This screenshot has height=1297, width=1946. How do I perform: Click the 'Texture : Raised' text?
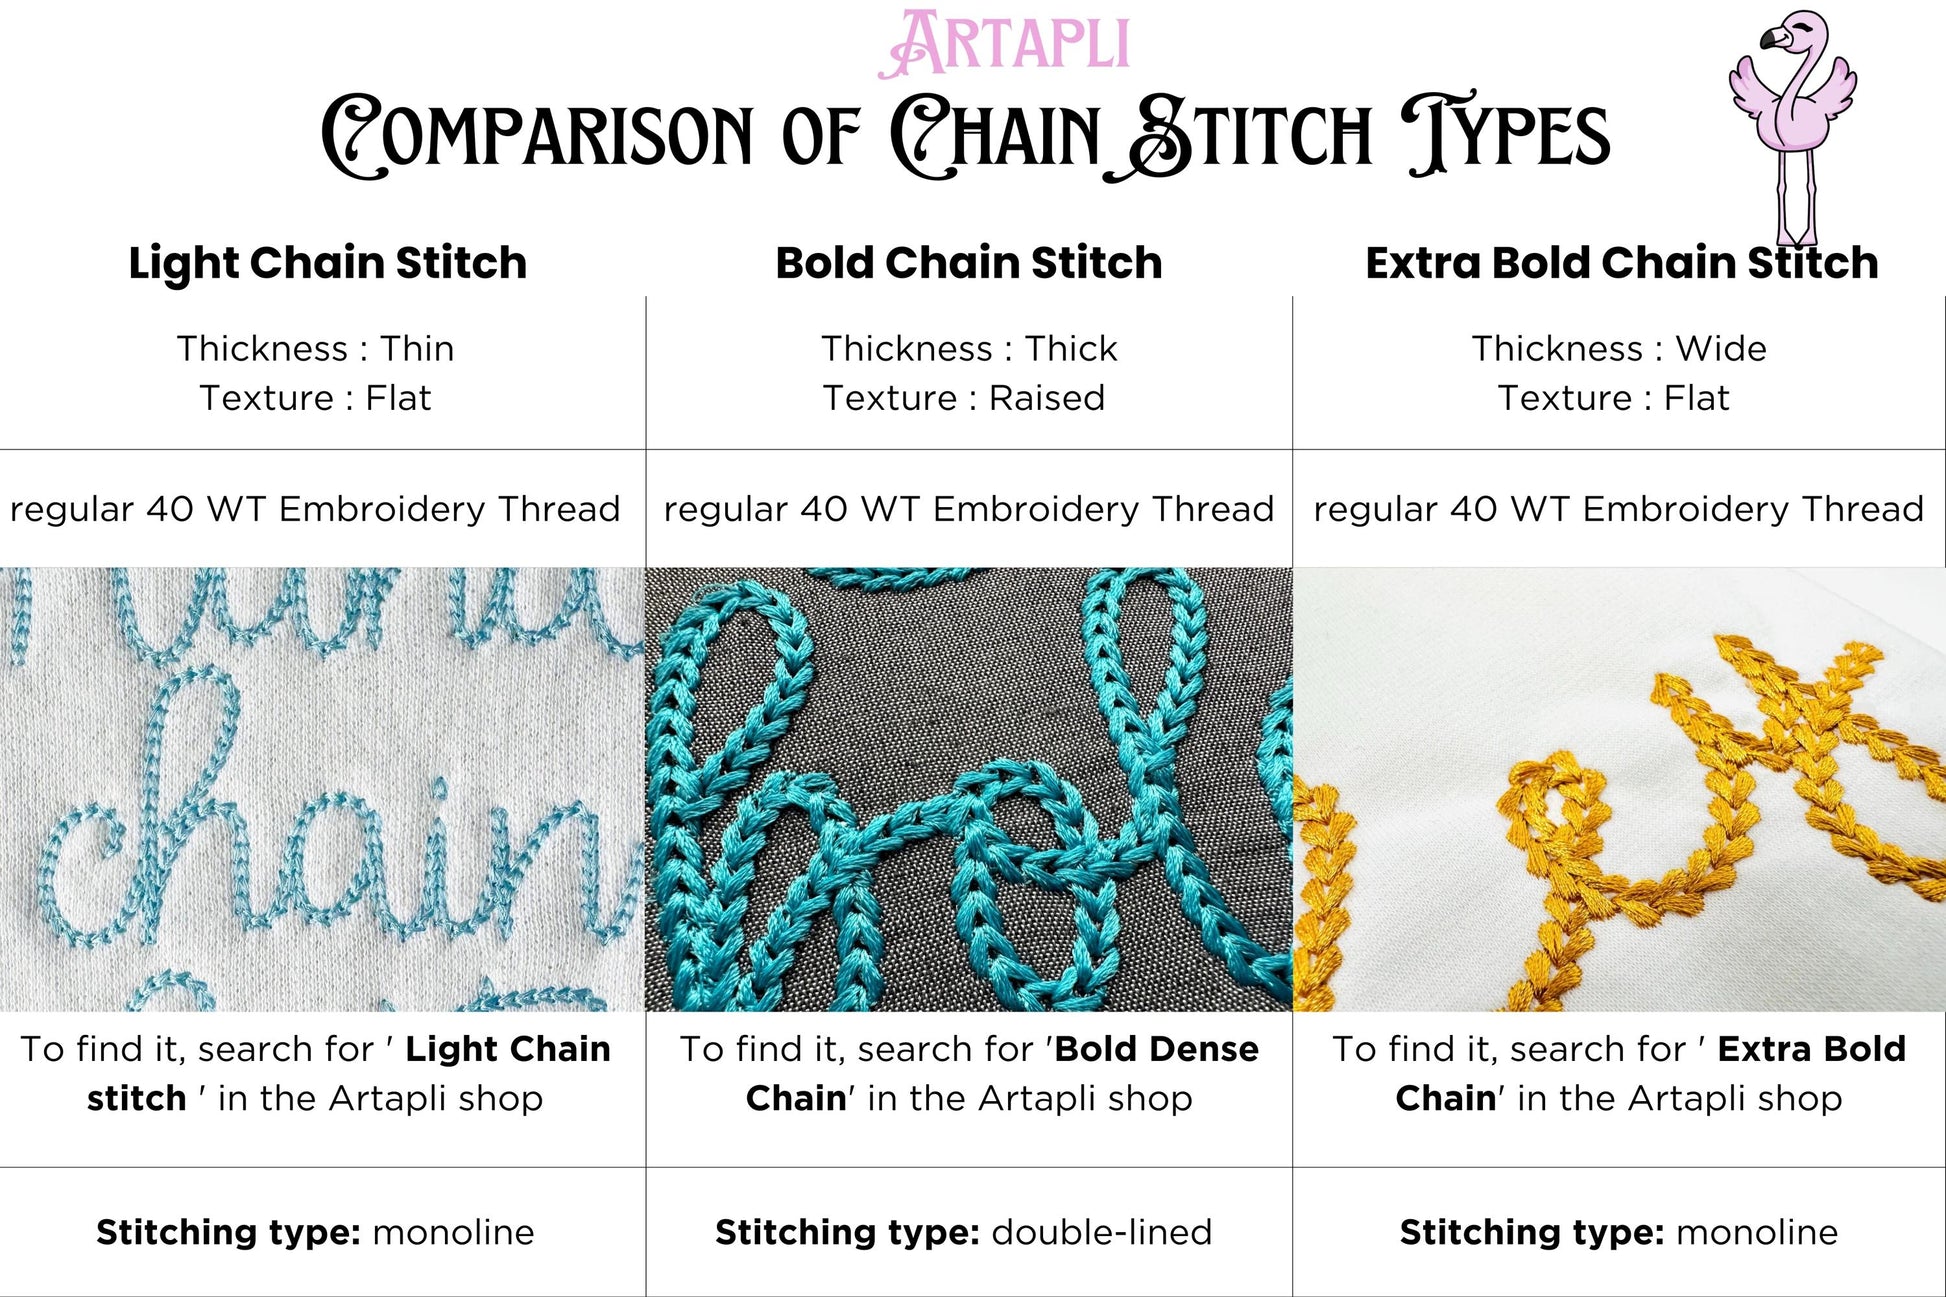click(963, 398)
